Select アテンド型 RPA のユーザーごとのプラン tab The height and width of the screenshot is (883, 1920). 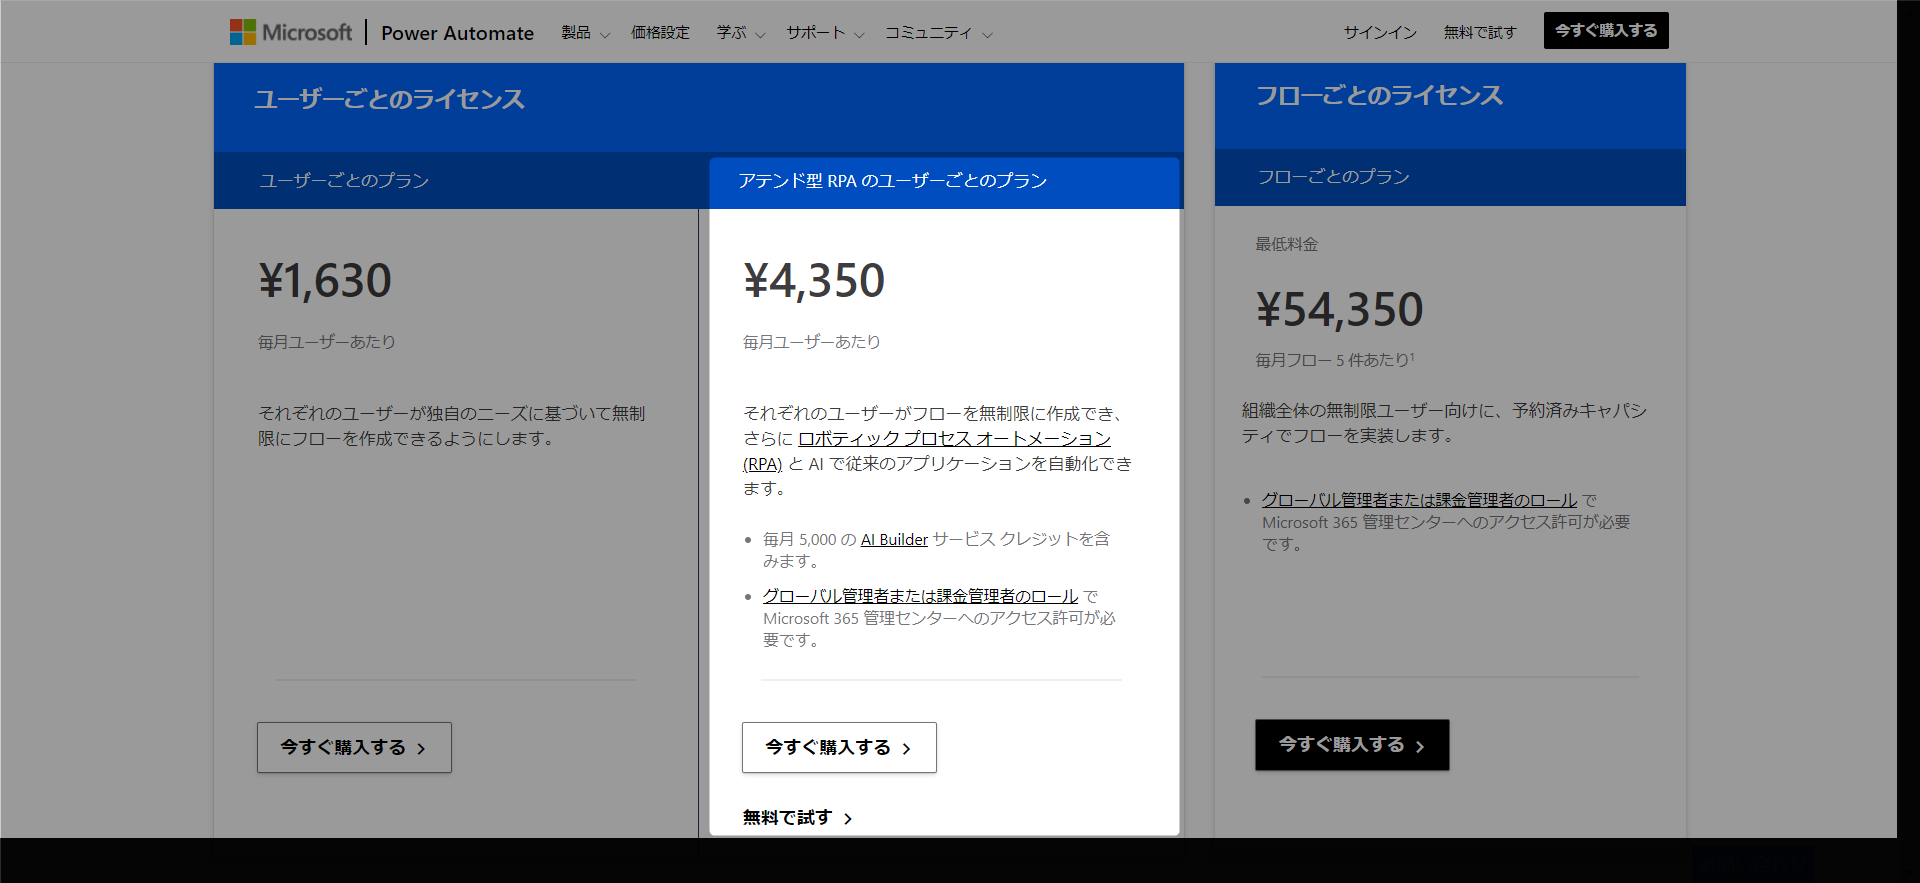pos(893,181)
